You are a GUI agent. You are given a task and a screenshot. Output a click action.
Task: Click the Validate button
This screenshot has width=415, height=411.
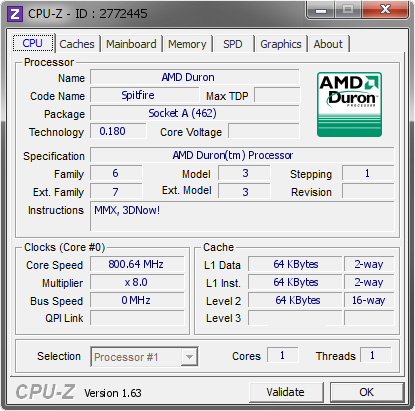286,392
